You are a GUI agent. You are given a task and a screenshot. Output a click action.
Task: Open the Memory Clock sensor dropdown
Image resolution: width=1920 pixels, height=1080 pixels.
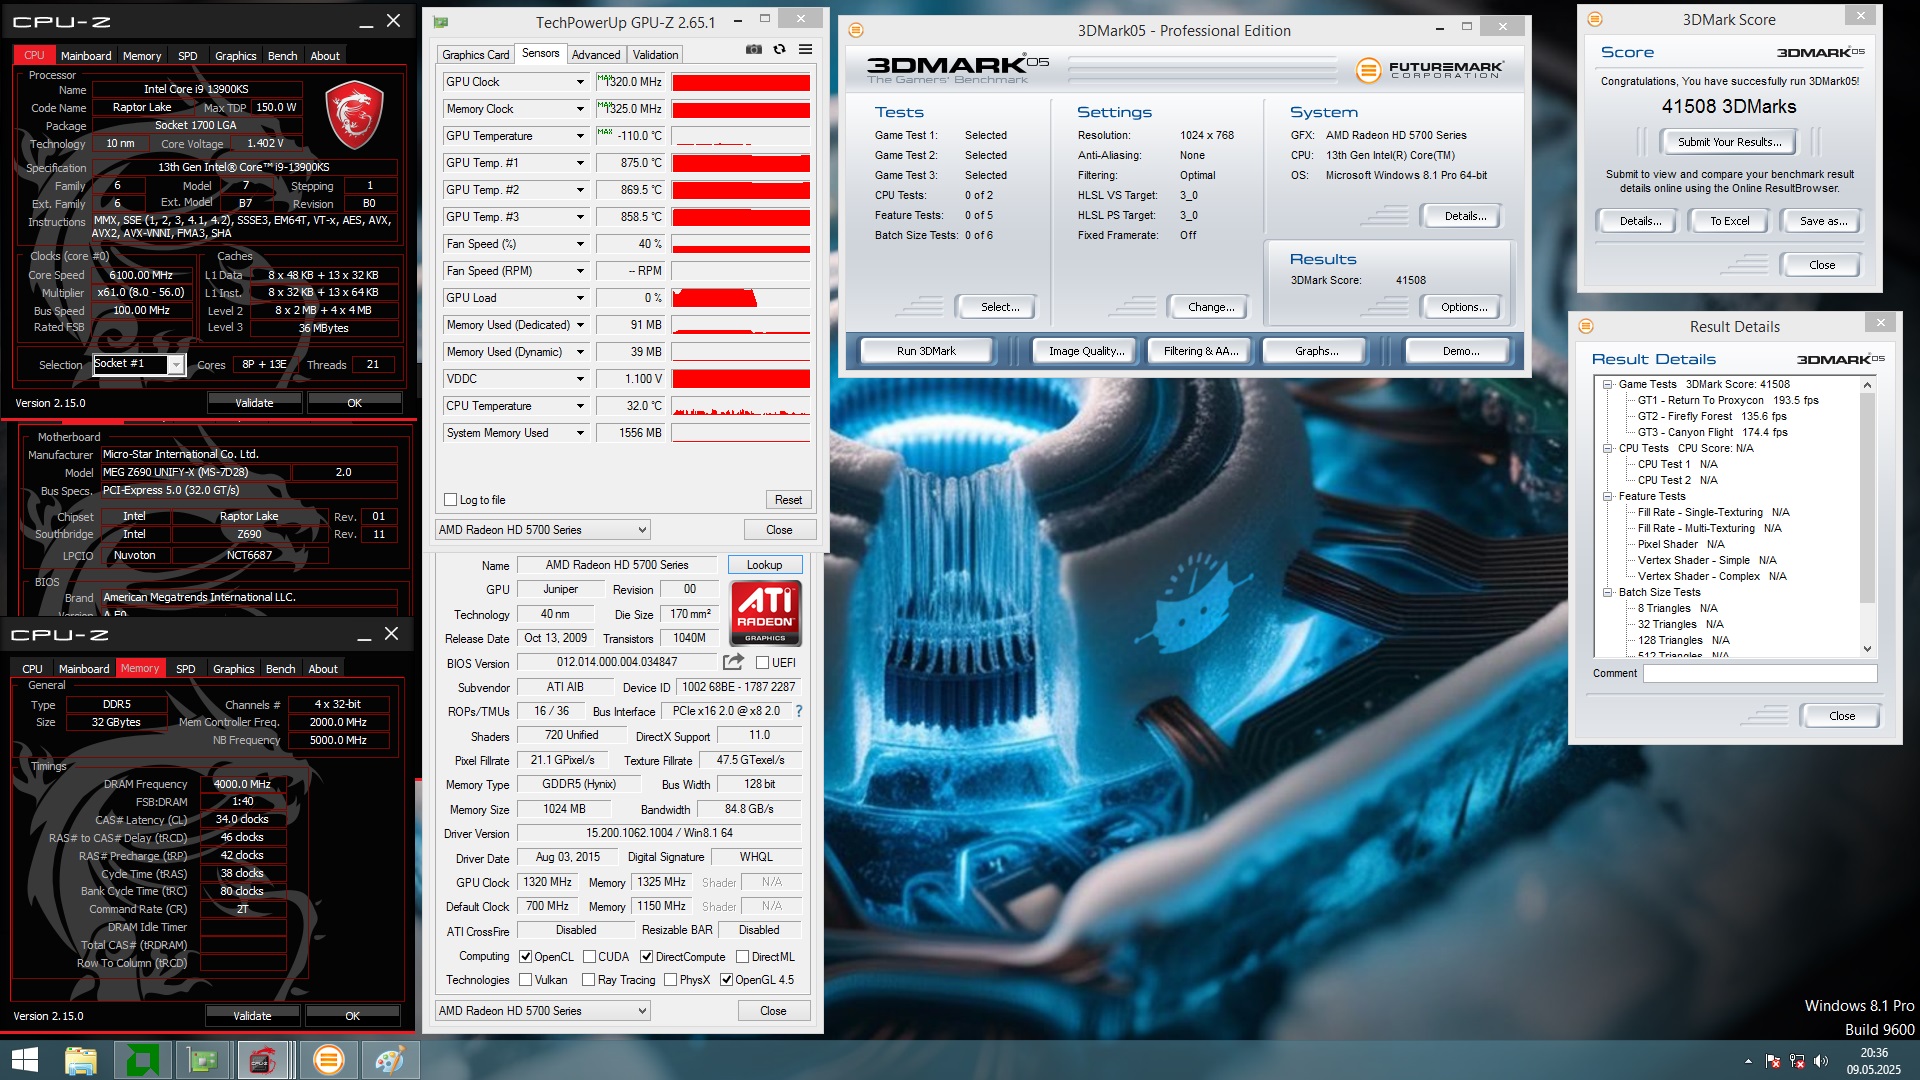point(579,109)
